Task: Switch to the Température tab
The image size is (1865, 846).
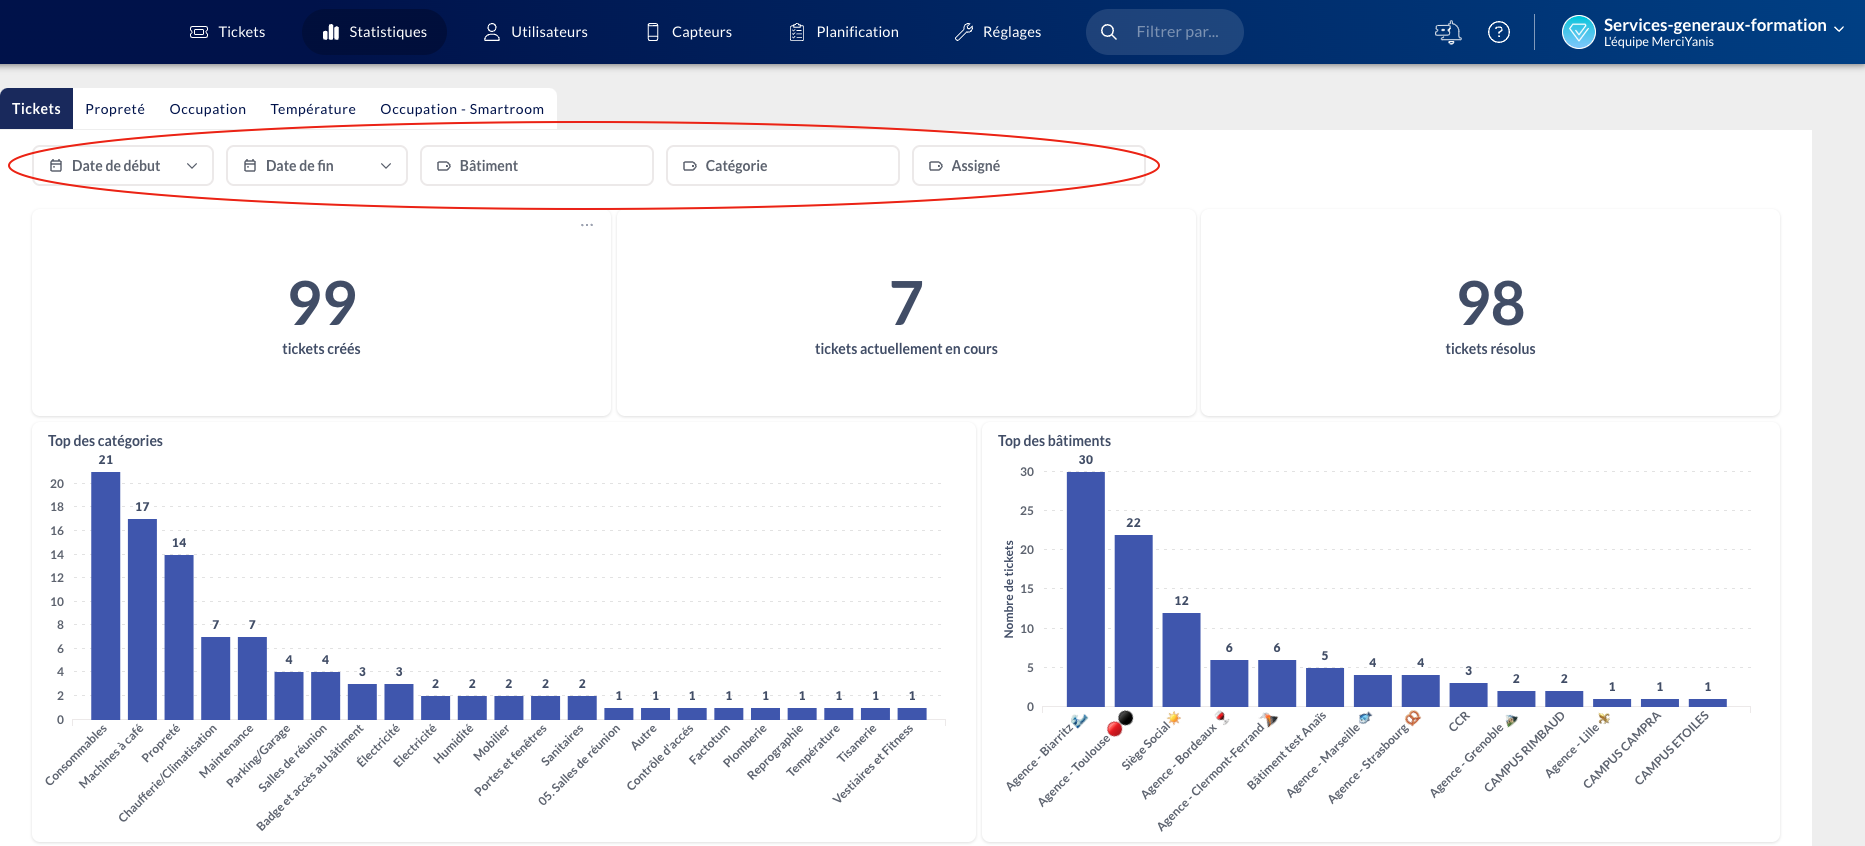Action: point(313,109)
